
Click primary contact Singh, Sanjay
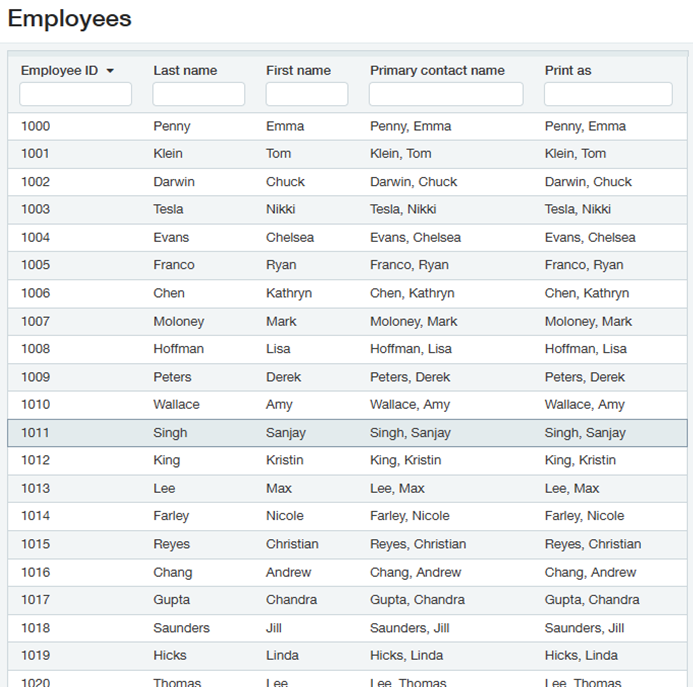click(x=410, y=433)
